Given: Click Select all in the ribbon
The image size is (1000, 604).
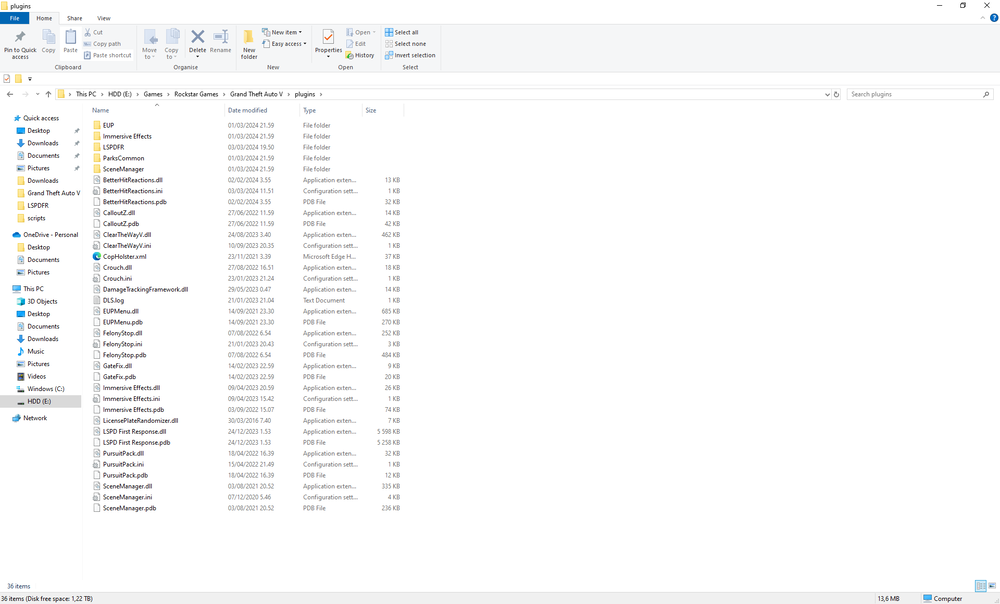Looking at the screenshot, I should (403, 31).
